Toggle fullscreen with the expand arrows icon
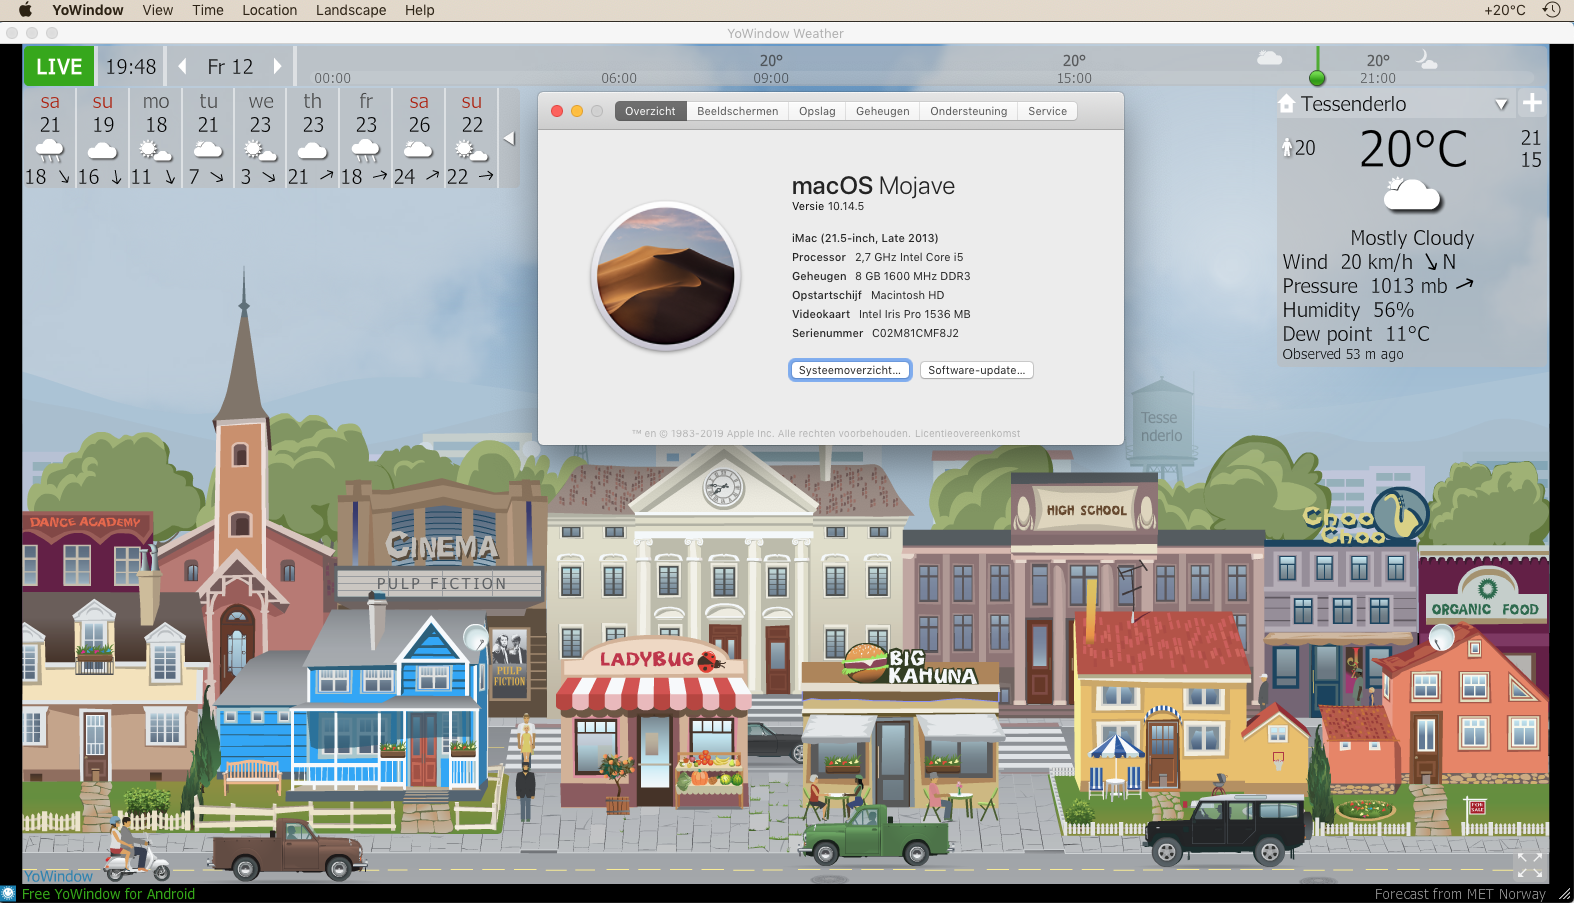Image resolution: width=1574 pixels, height=903 pixels. tap(1530, 865)
